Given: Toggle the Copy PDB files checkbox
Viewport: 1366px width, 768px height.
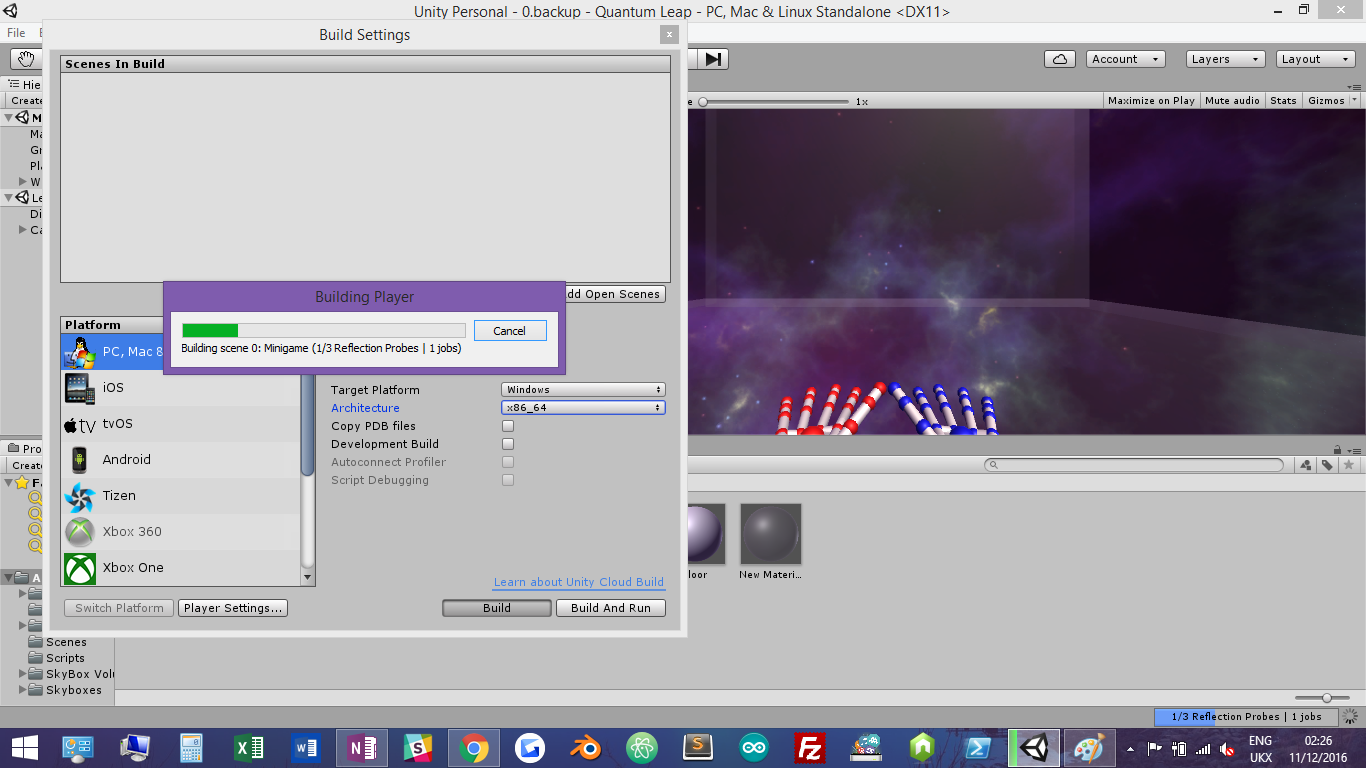Looking at the screenshot, I should pos(508,426).
